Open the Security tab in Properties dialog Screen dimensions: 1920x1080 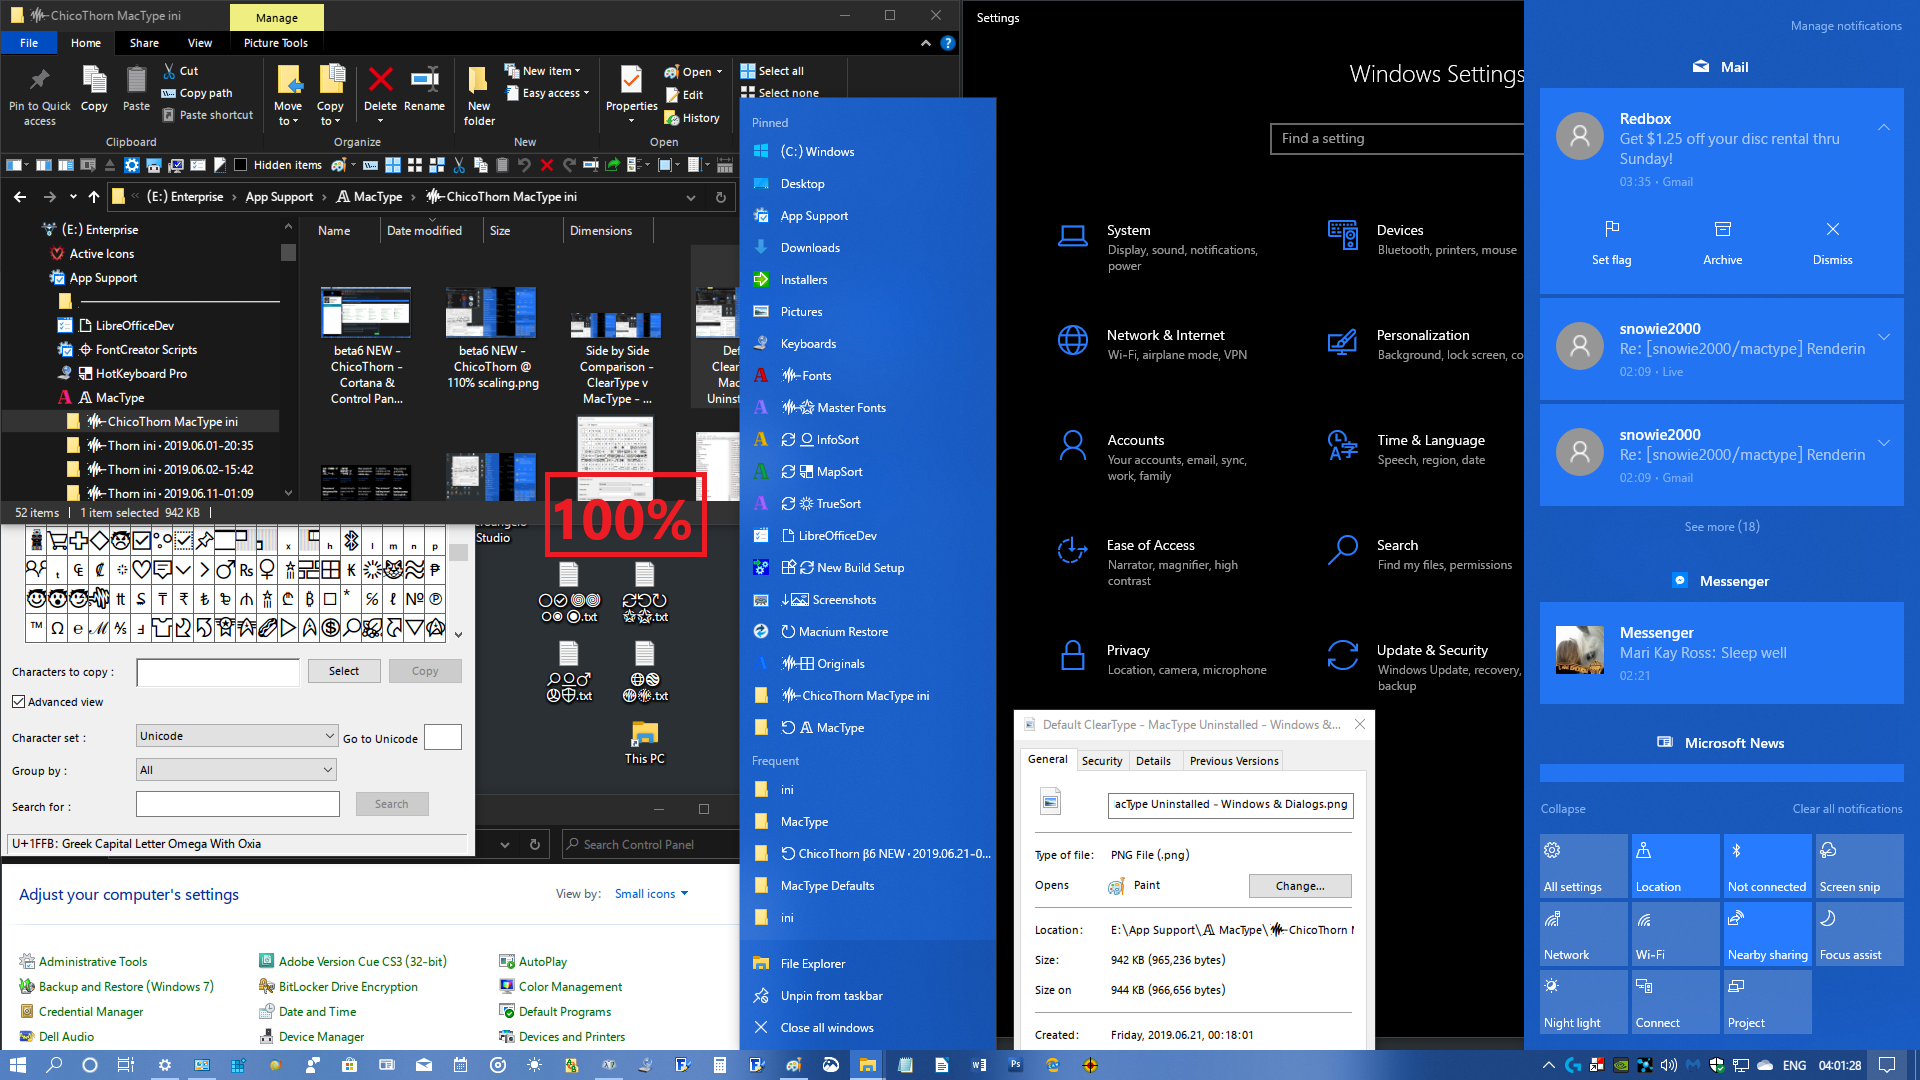1102,761
